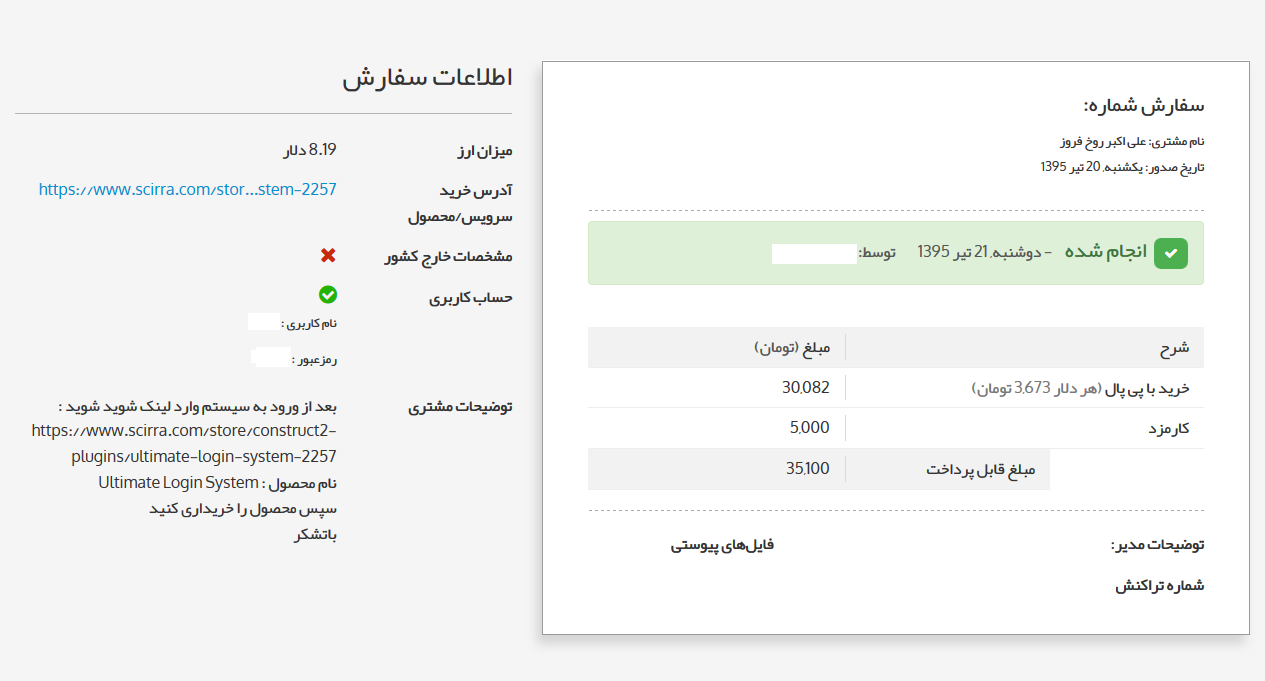
Task: Click the Ultimate Login System product name
Action: point(178,483)
